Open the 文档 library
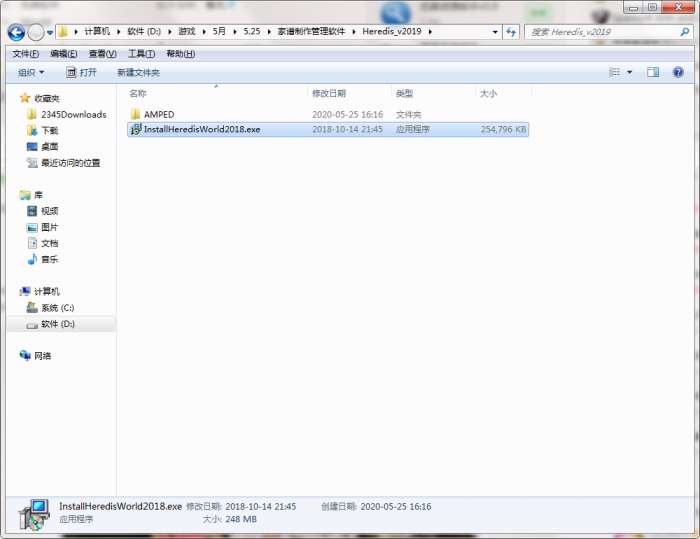This screenshot has height=539, width=700. [50, 243]
